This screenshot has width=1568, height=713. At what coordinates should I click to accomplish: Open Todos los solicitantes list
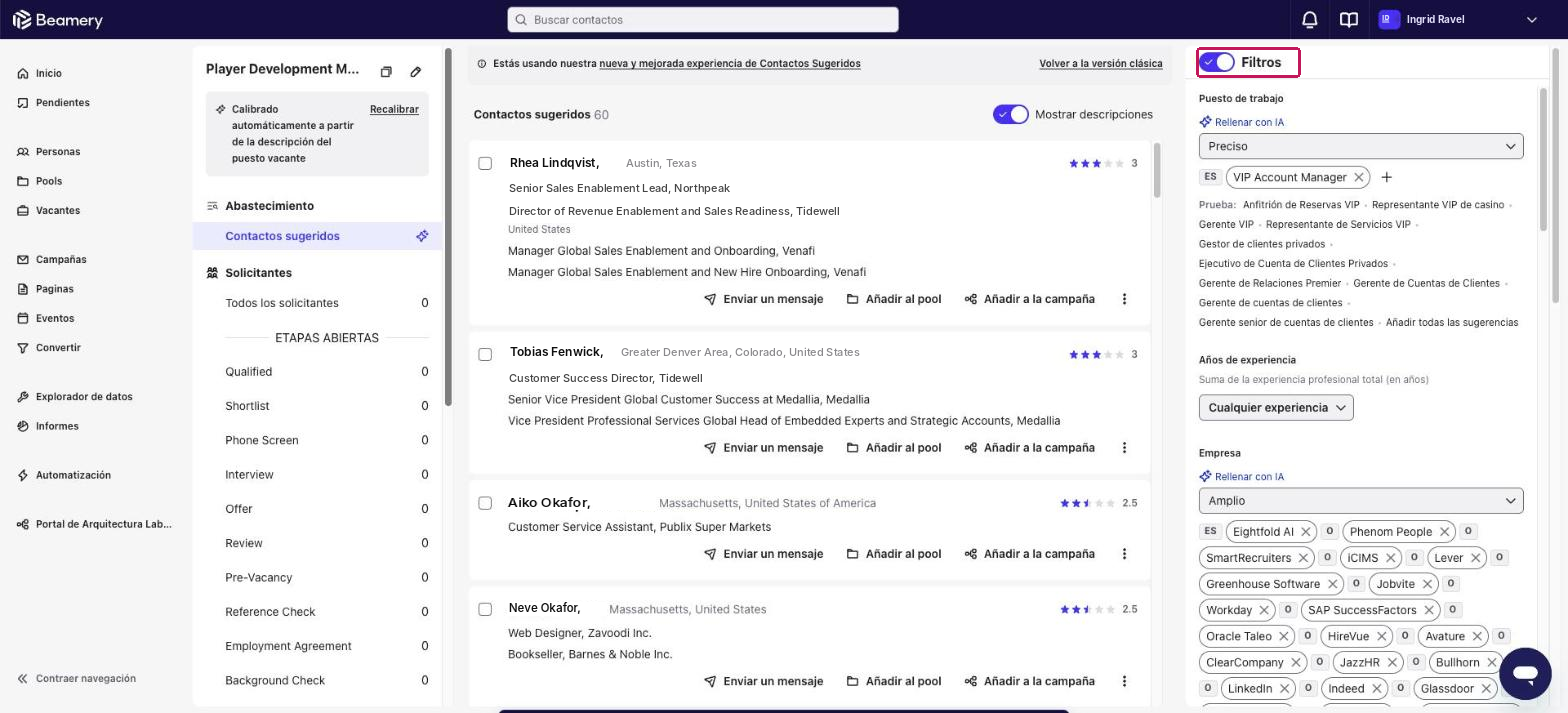coord(326,303)
